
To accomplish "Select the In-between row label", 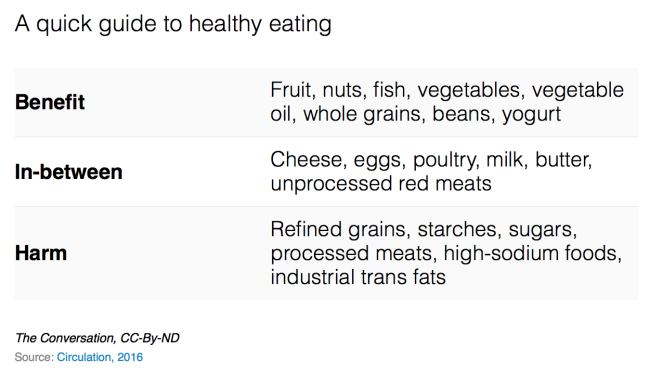I will [x=69, y=172].
